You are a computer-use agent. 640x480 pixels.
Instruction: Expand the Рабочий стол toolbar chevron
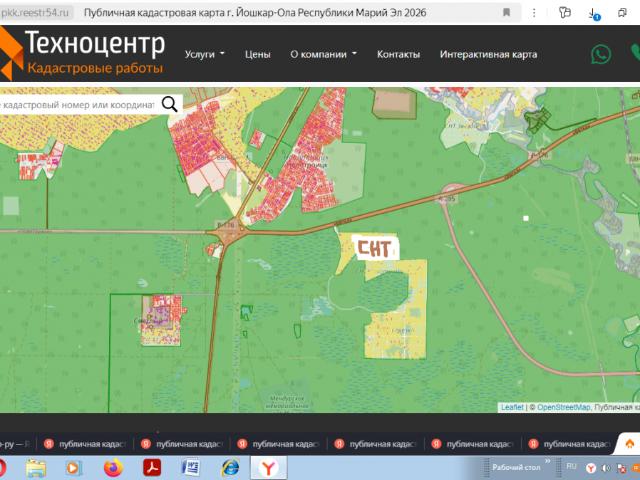547,461
